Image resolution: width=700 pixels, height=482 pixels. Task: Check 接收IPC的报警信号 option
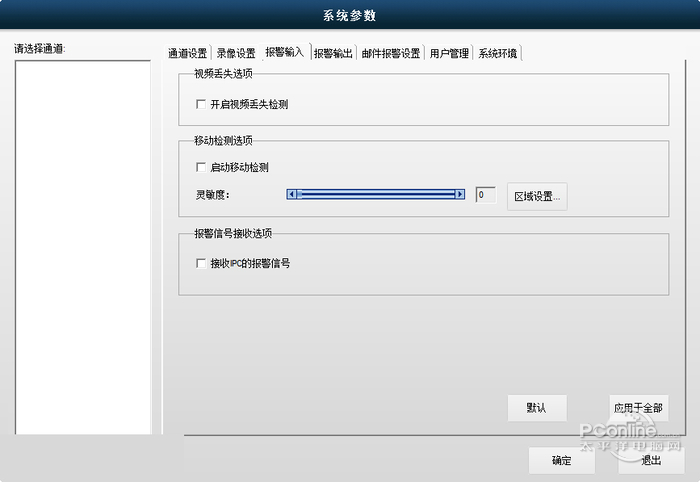pos(201,263)
